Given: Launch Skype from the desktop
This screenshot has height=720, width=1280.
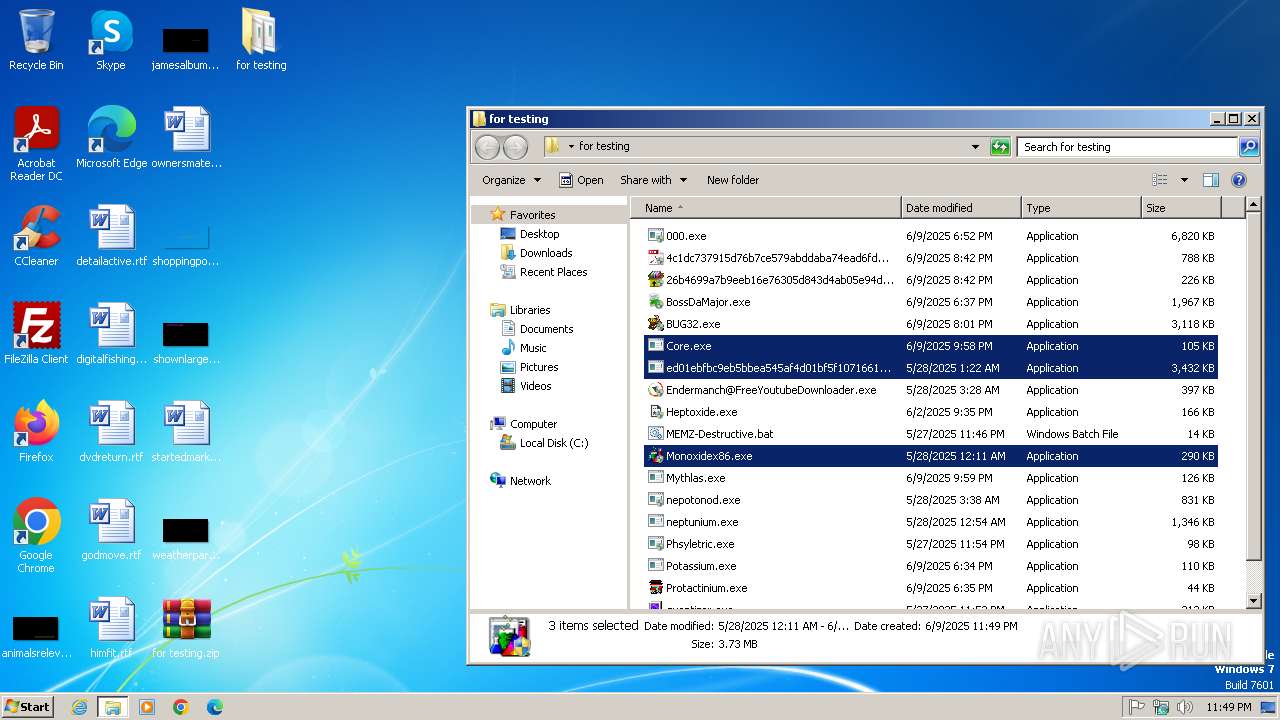Looking at the screenshot, I should (x=111, y=40).
